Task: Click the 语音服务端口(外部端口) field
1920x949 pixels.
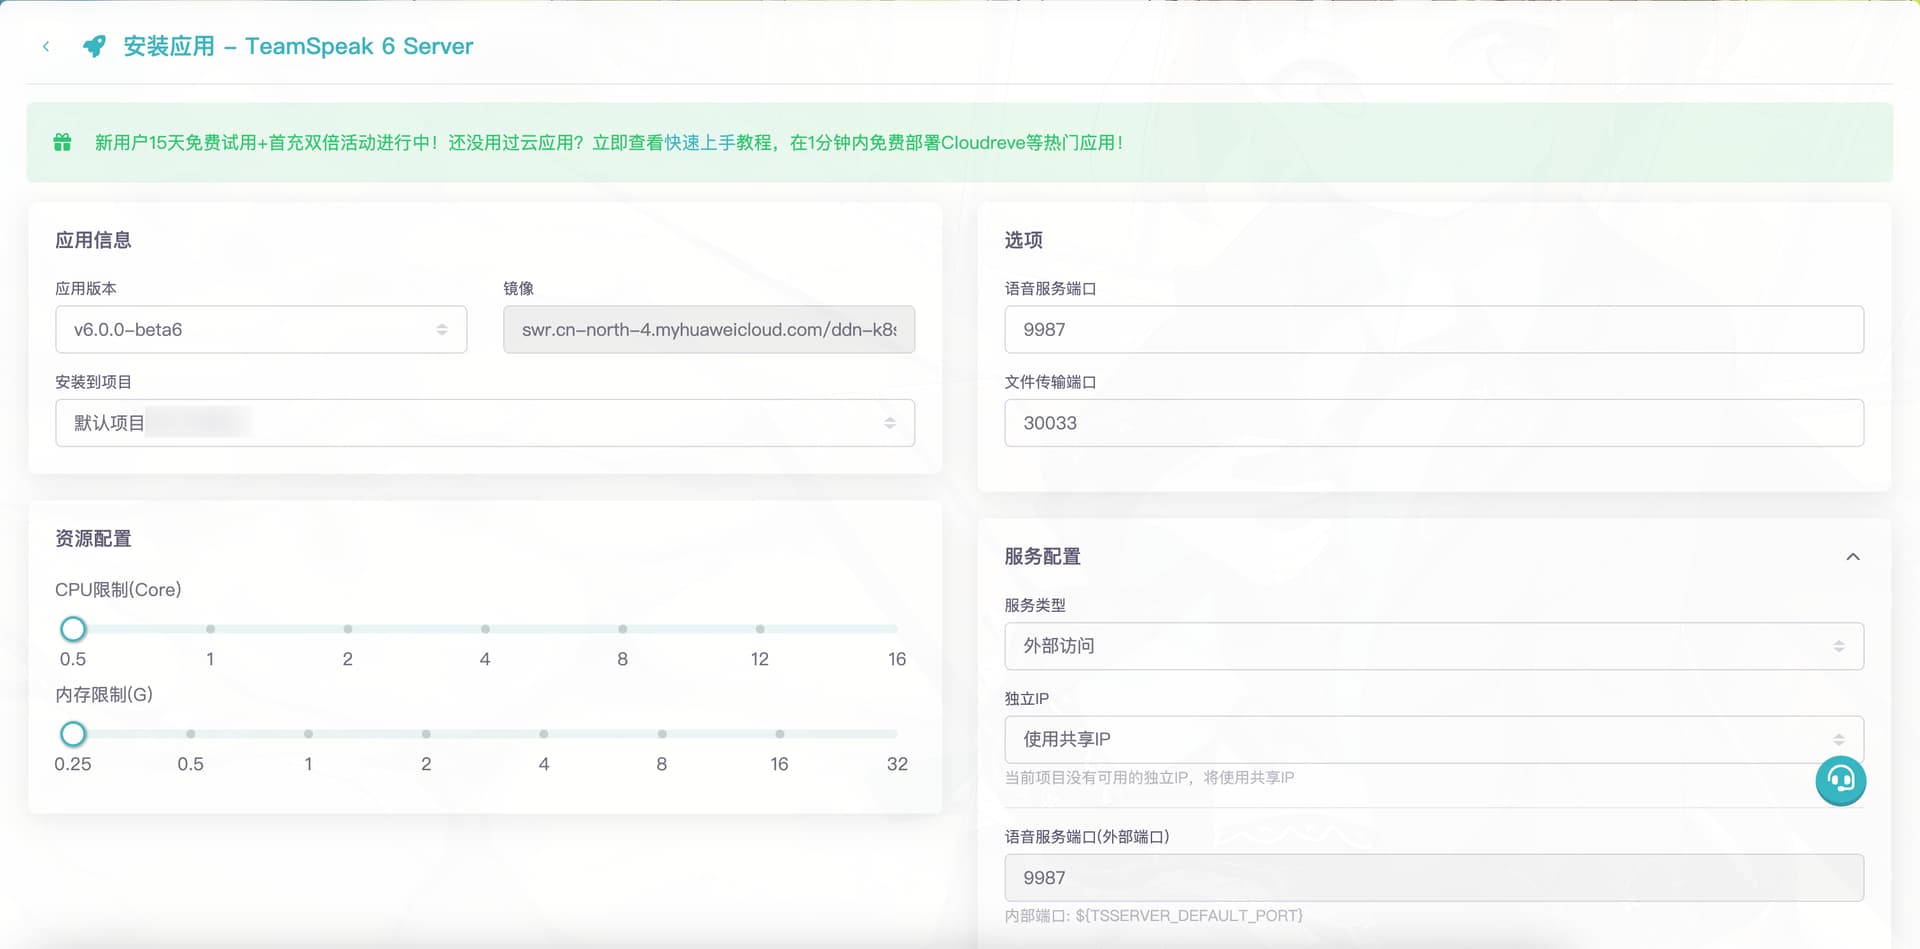Action: tap(1434, 877)
